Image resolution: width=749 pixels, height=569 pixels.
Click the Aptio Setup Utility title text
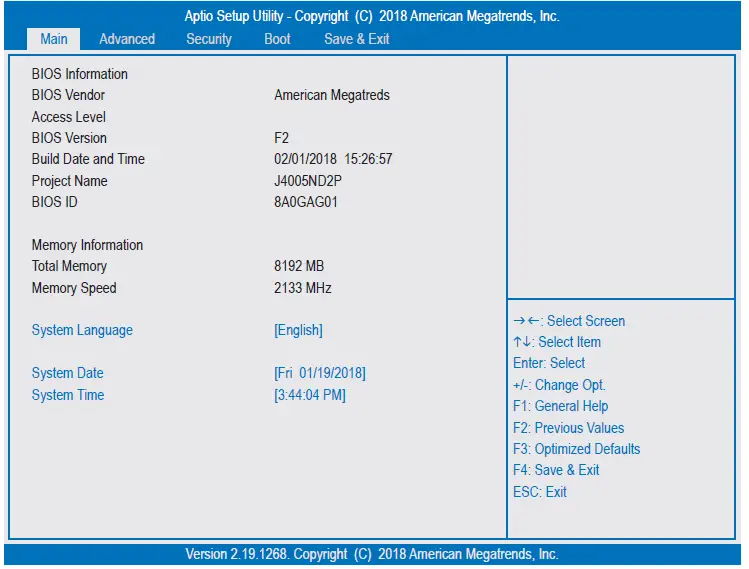click(x=372, y=16)
